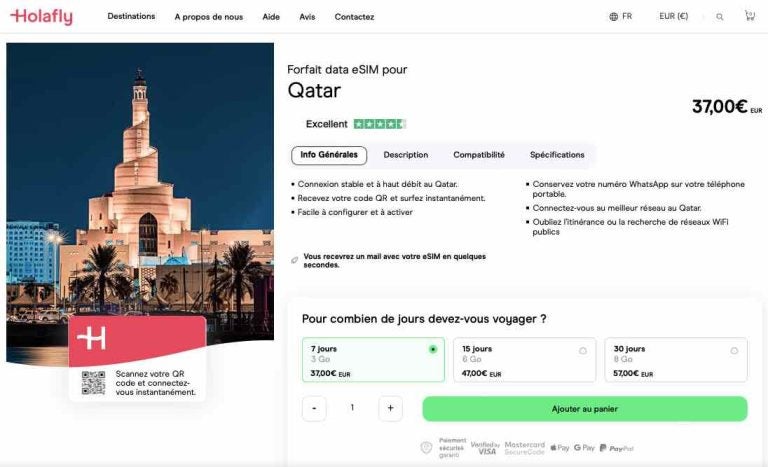Open EUR (€) currency dropdown
The height and width of the screenshot is (467, 768).
pyautogui.click(x=673, y=16)
